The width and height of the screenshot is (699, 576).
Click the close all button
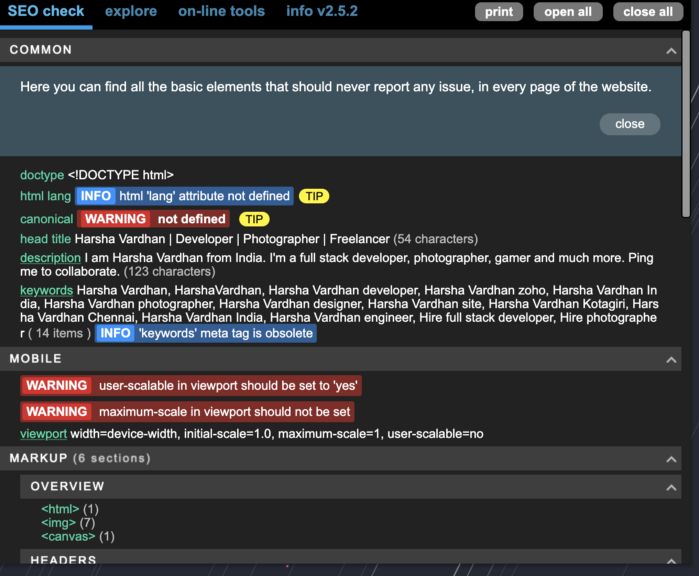point(648,12)
